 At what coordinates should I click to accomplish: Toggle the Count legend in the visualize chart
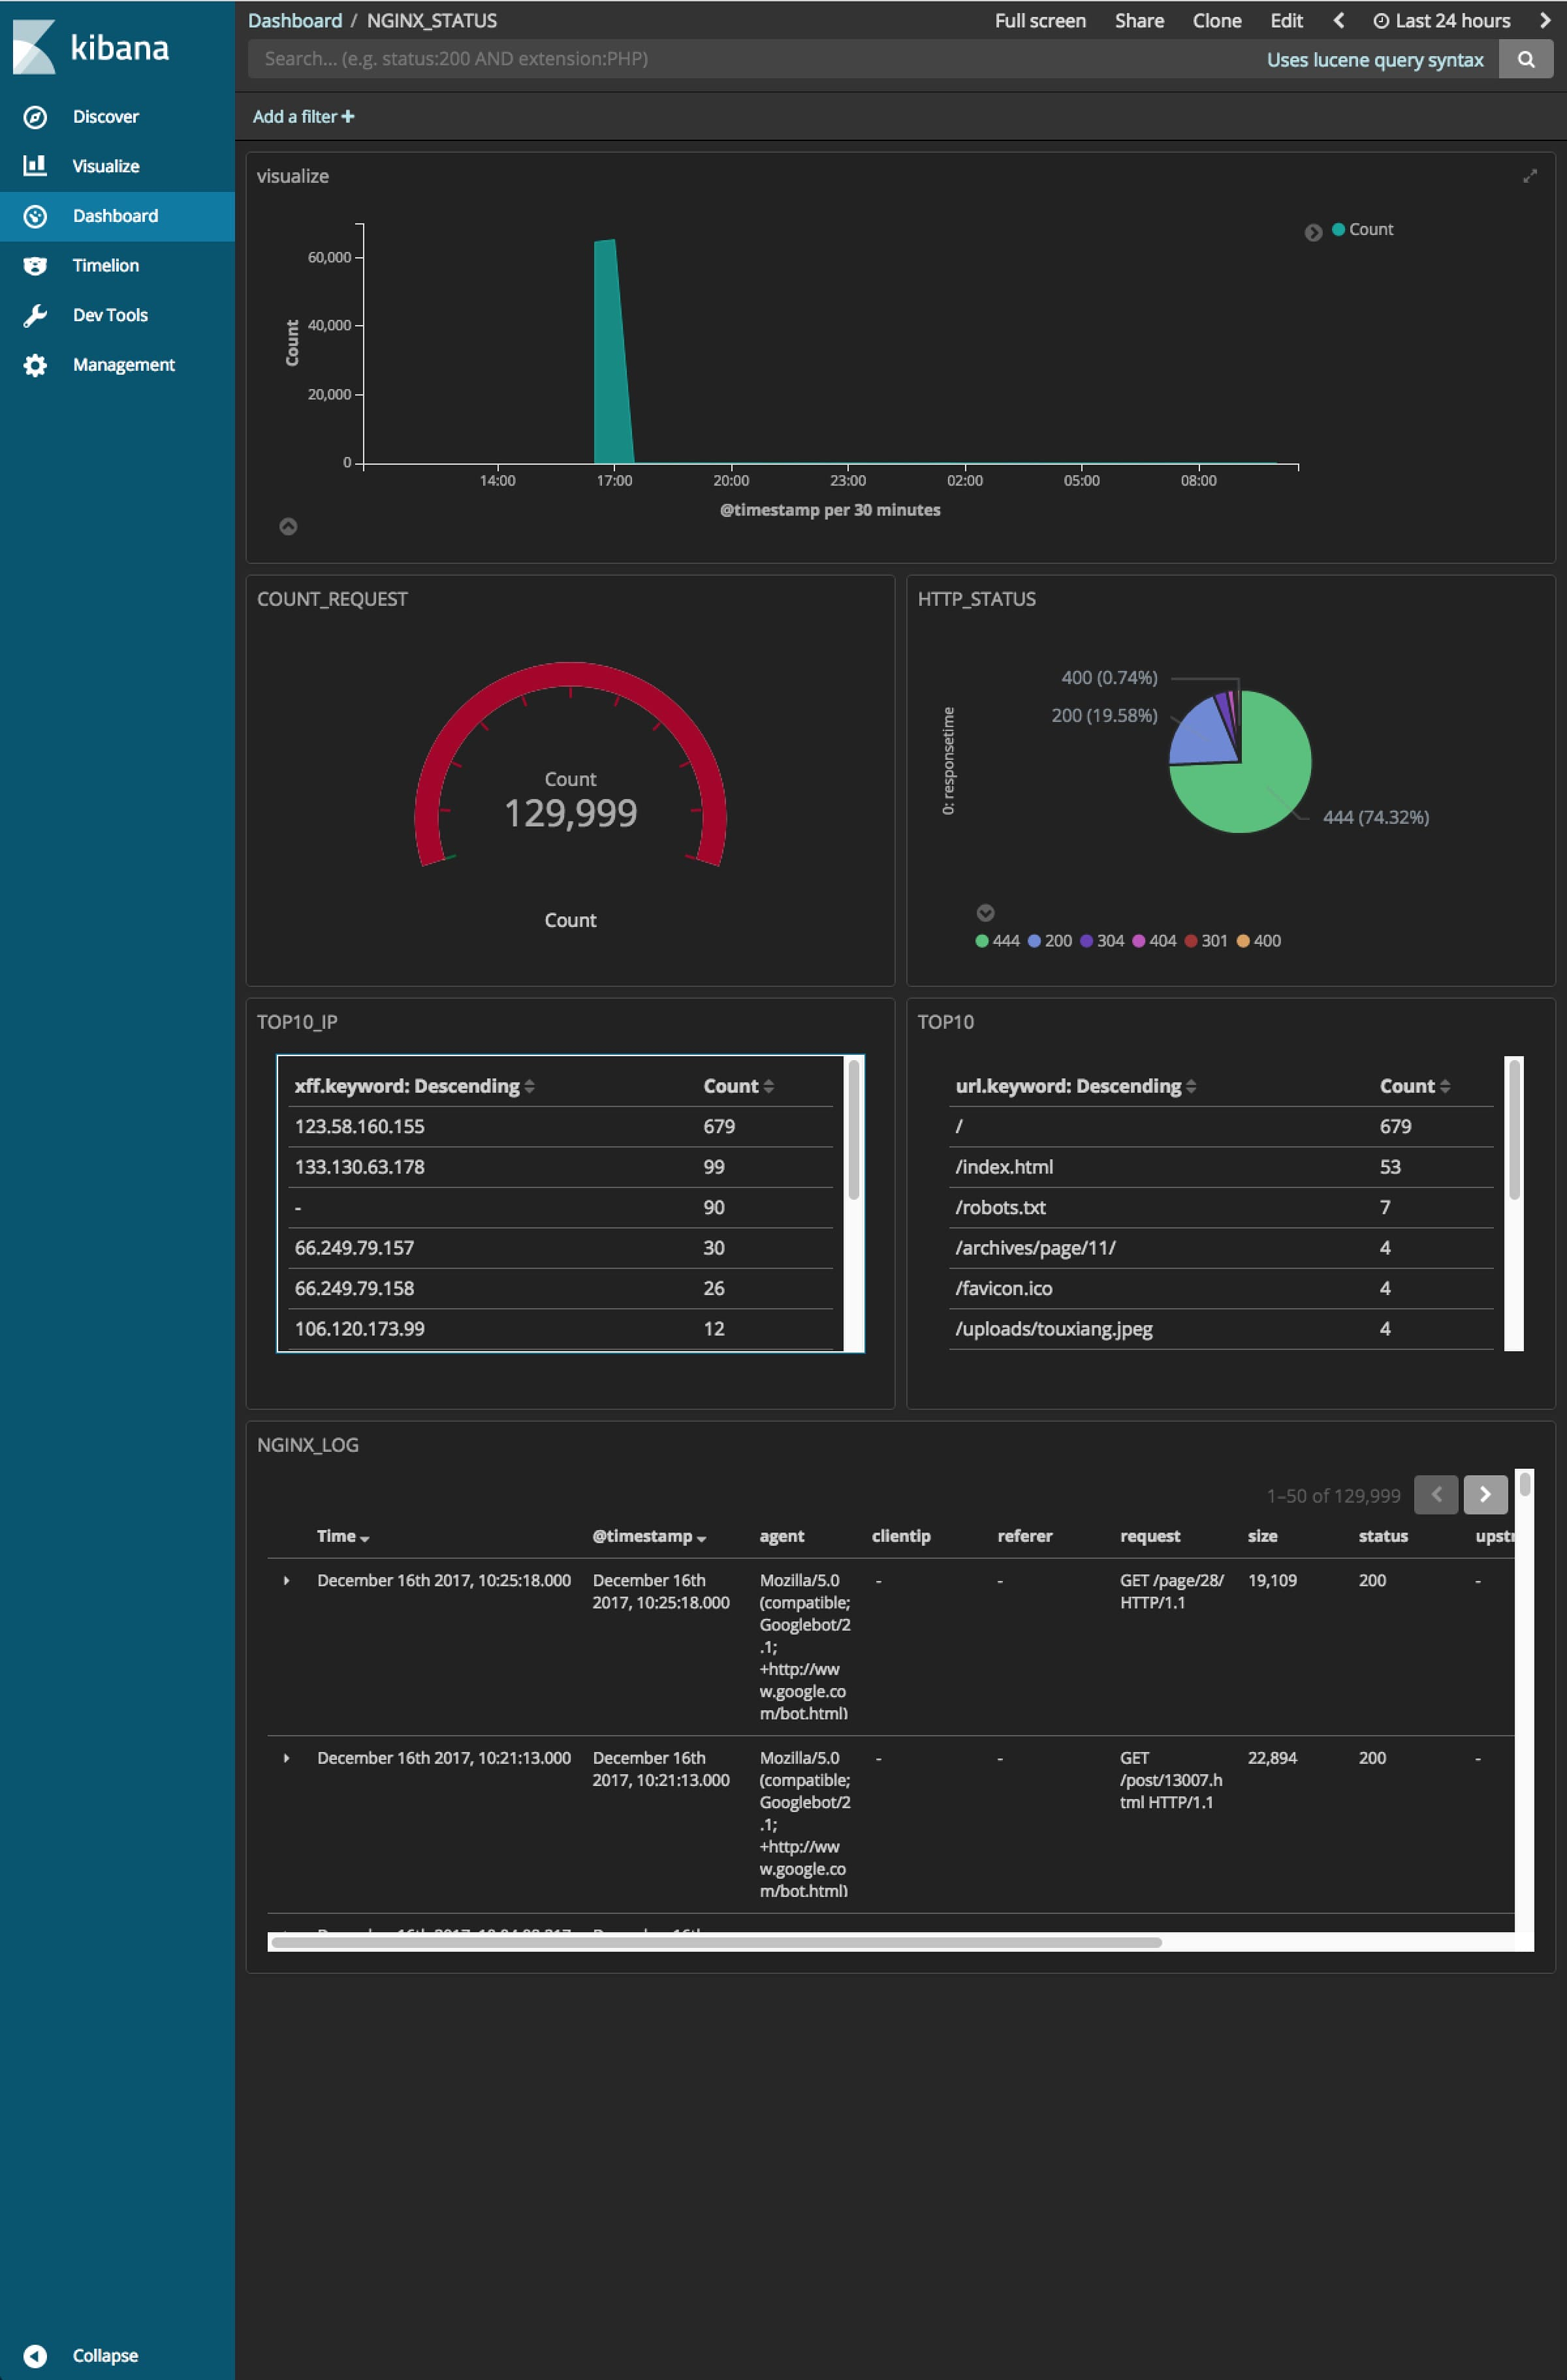pyautogui.click(x=1313, y=232)
